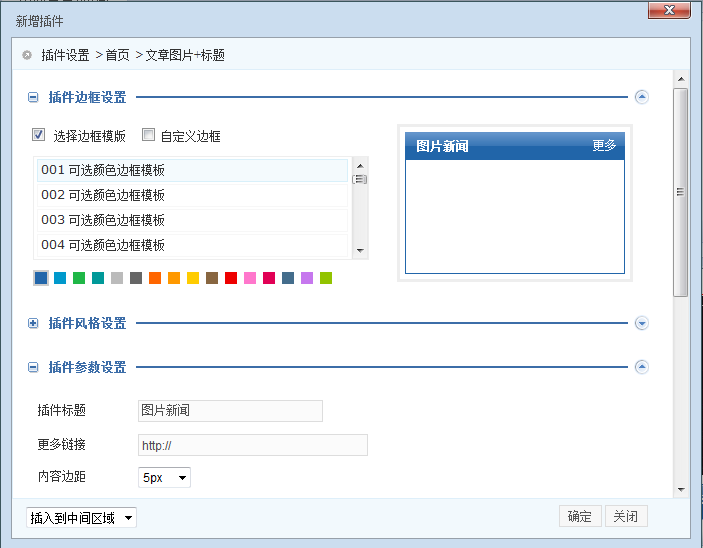This screenshot has width=703, height=548.
Task: Click the gear icon beside 插件设置 breadcrumb
Action: pyautogui.click(x=27, y=55)
